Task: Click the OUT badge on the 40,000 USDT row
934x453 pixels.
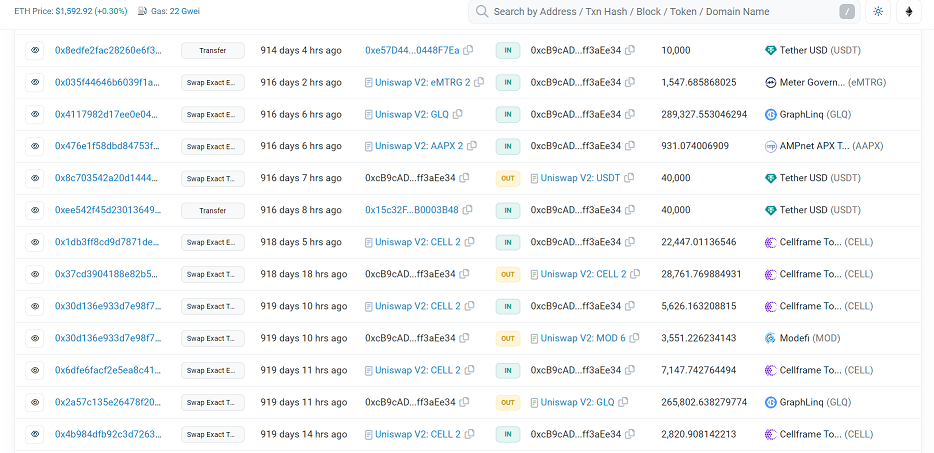Action: click(508, 178)
